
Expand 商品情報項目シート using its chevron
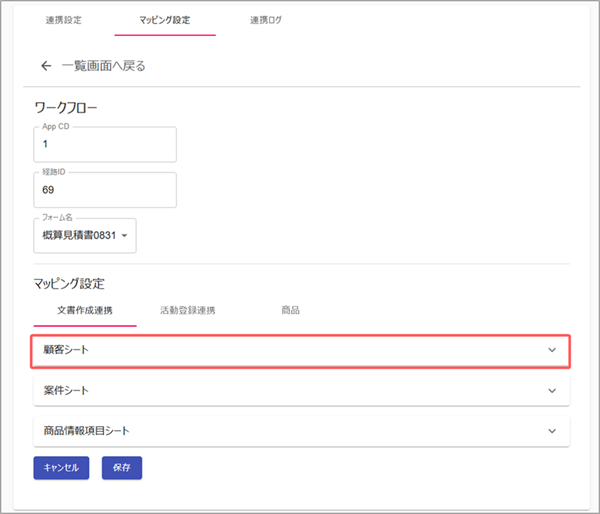coord(551,431)
